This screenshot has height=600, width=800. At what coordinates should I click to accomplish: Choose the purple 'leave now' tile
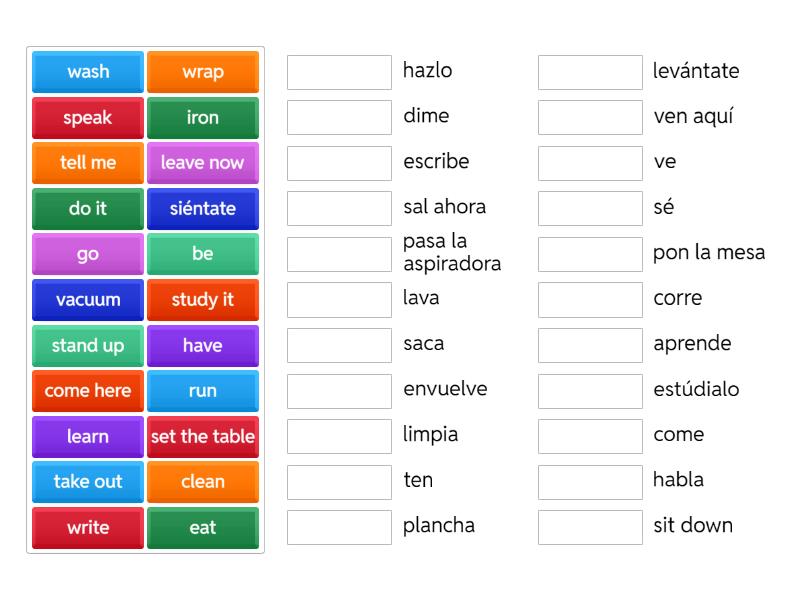[x=203, y=163]
